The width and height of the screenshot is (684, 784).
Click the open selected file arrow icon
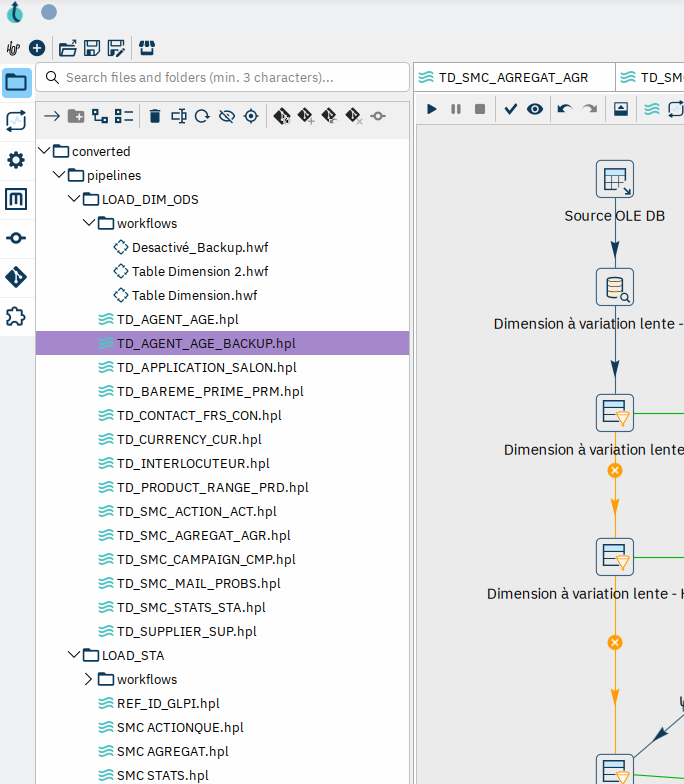point(52,116)
